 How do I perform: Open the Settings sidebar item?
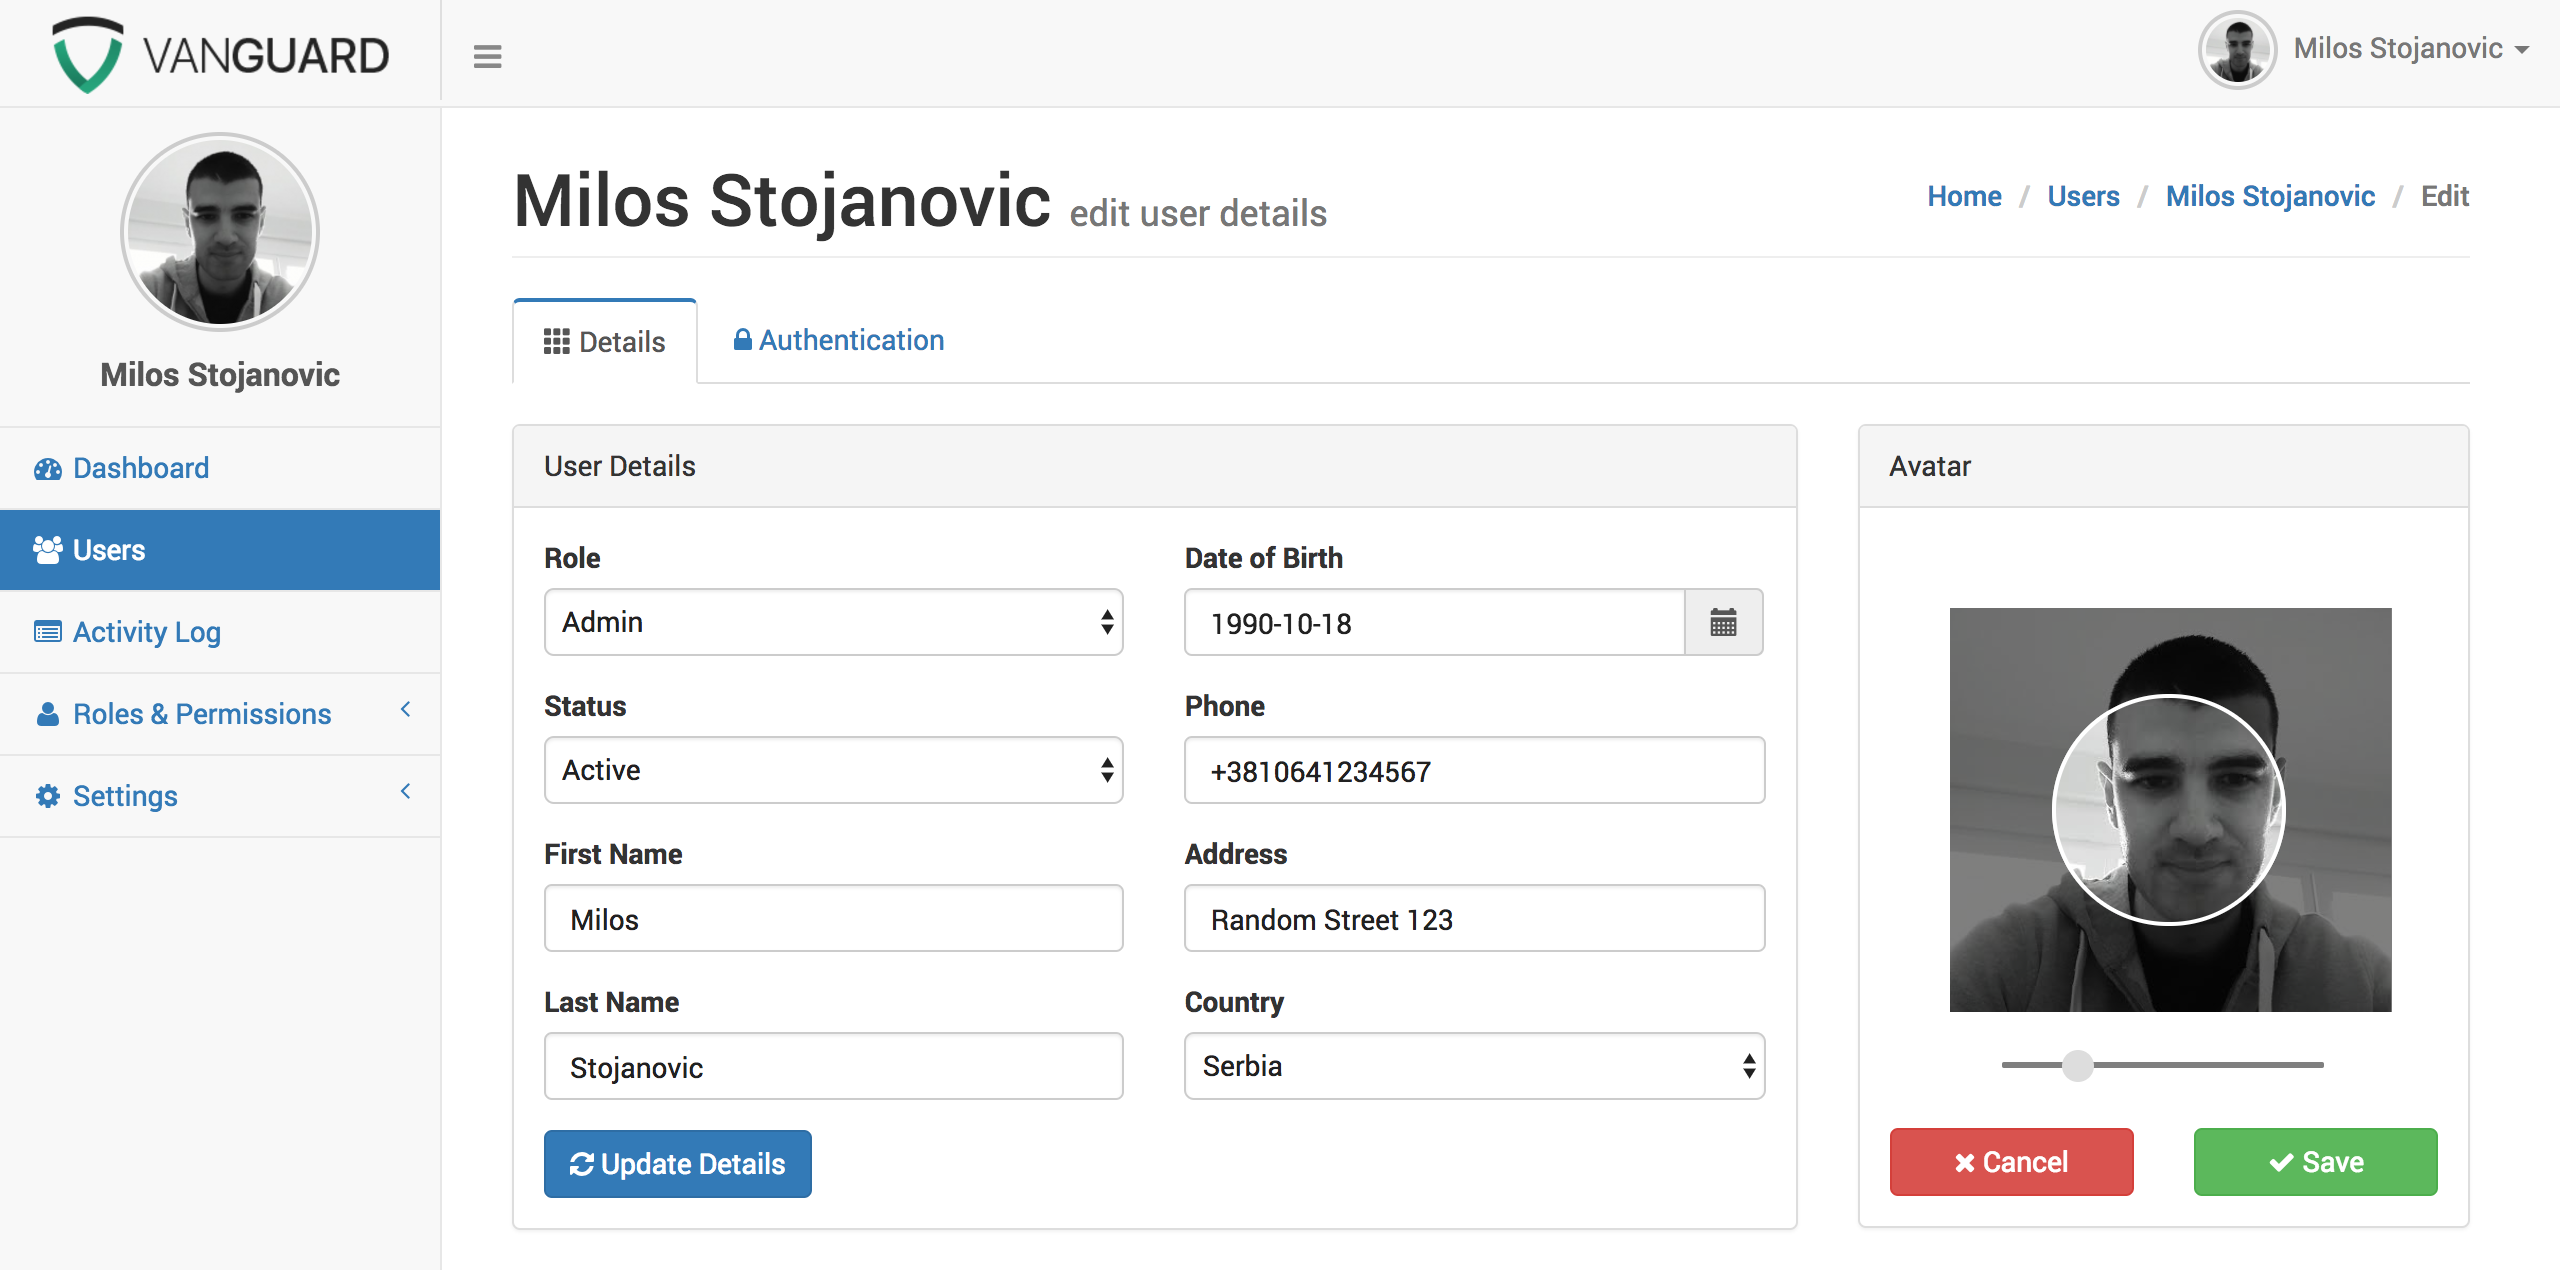[220, 796]
